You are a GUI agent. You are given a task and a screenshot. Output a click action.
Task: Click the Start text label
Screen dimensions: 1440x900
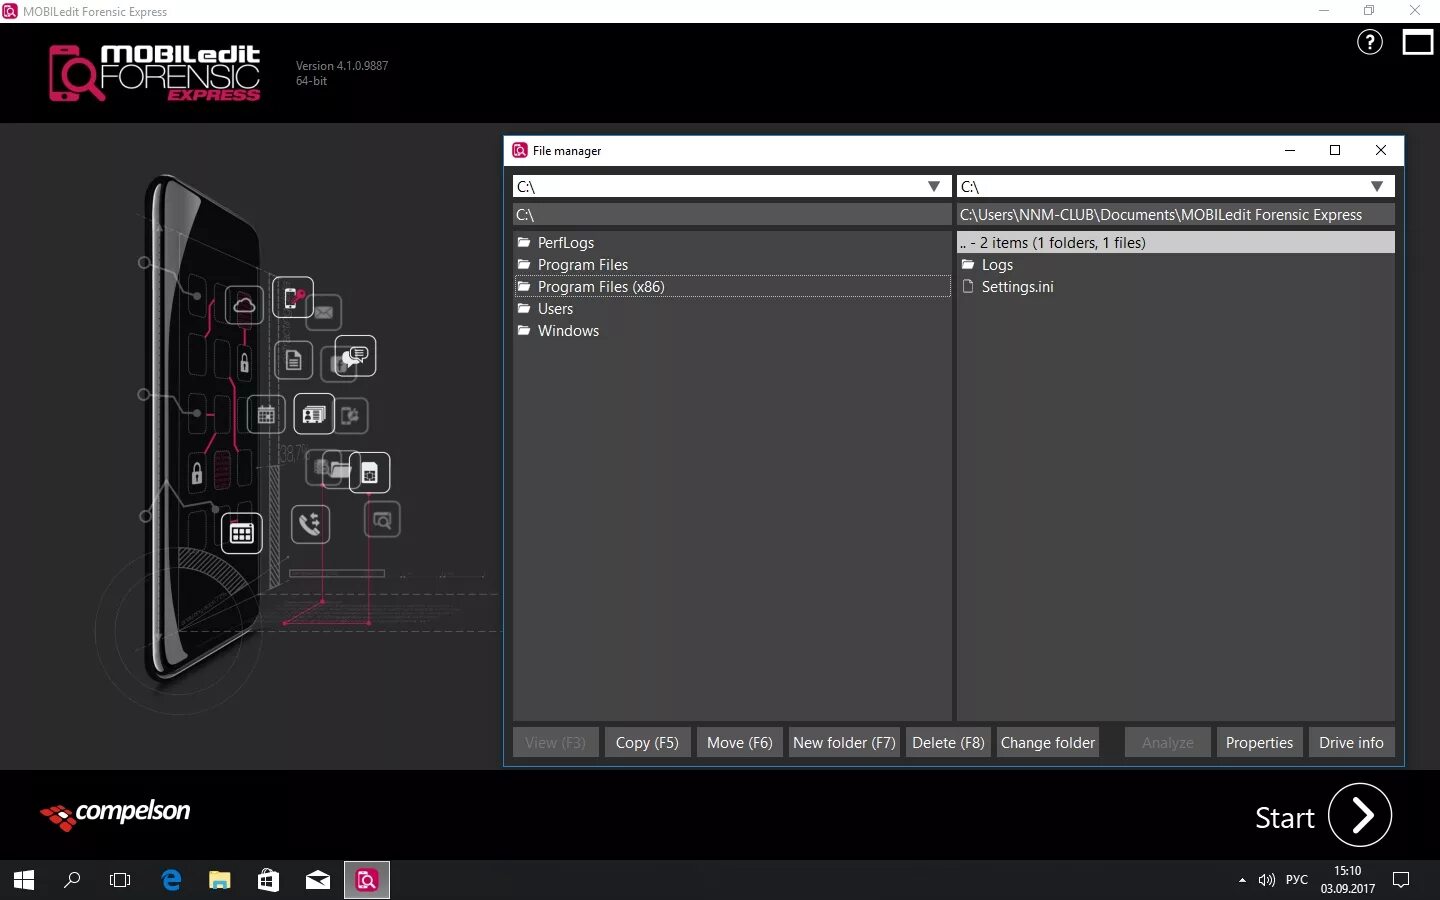tap(1284, 818)
